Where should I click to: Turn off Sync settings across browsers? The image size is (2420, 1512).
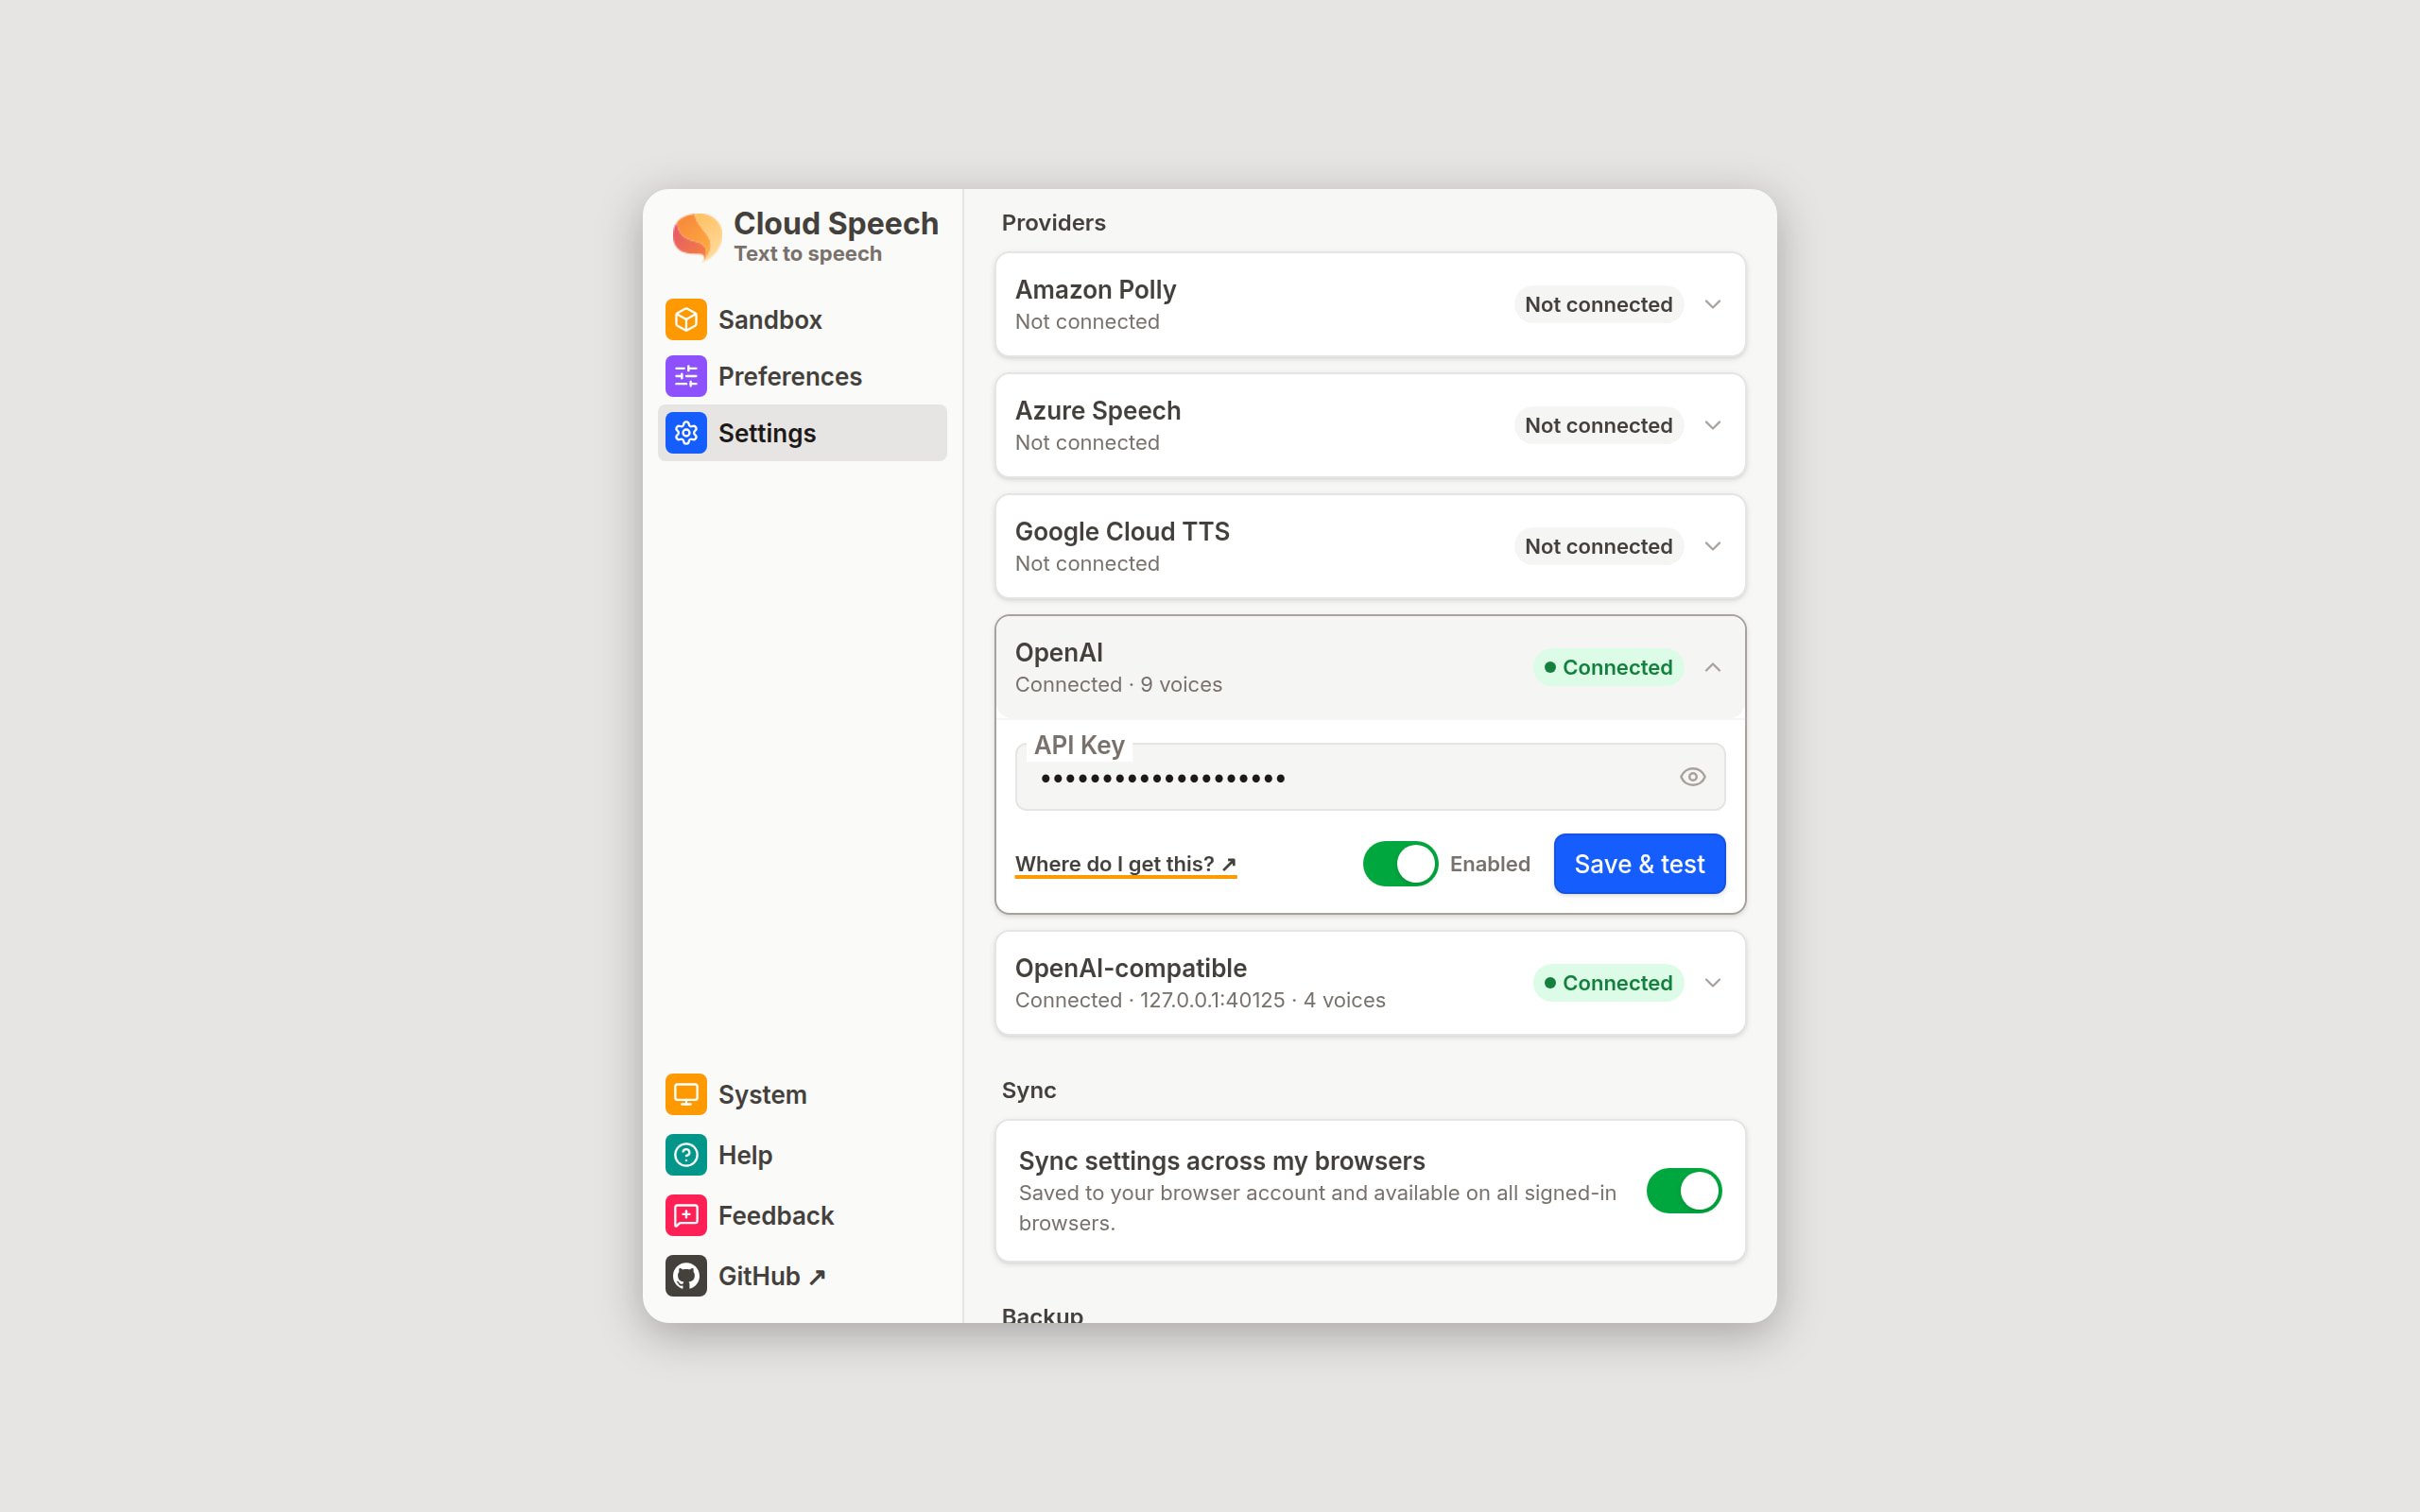pyautogui.click(x=1684, y=1191)
